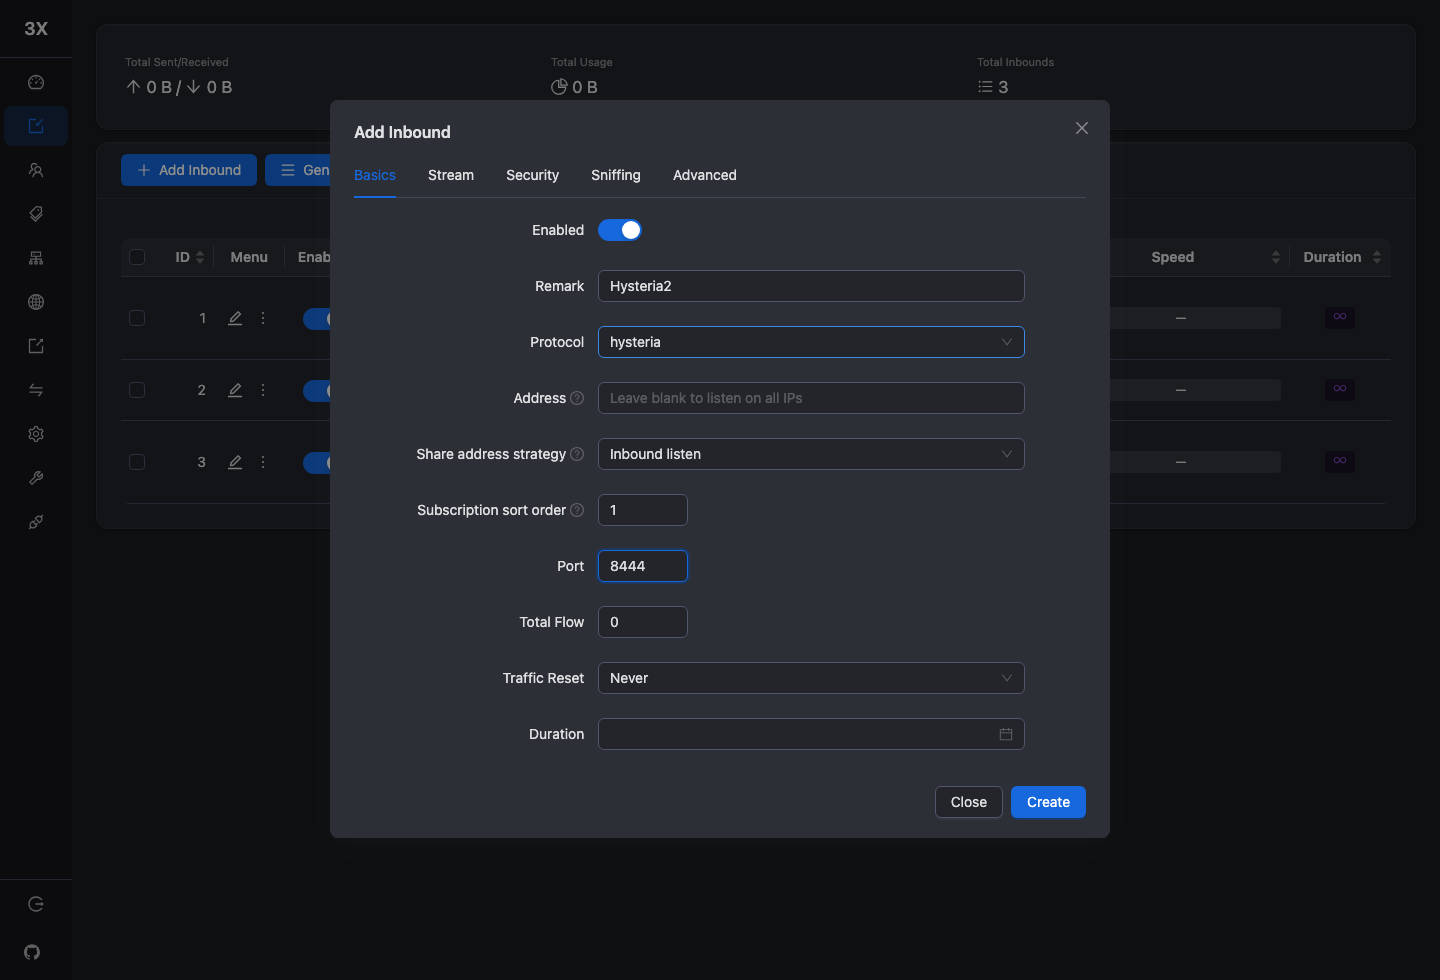This screenshot has width=1440, height=980.
Task: Click the wrench tool icon in sidebar
Action: 36,478
